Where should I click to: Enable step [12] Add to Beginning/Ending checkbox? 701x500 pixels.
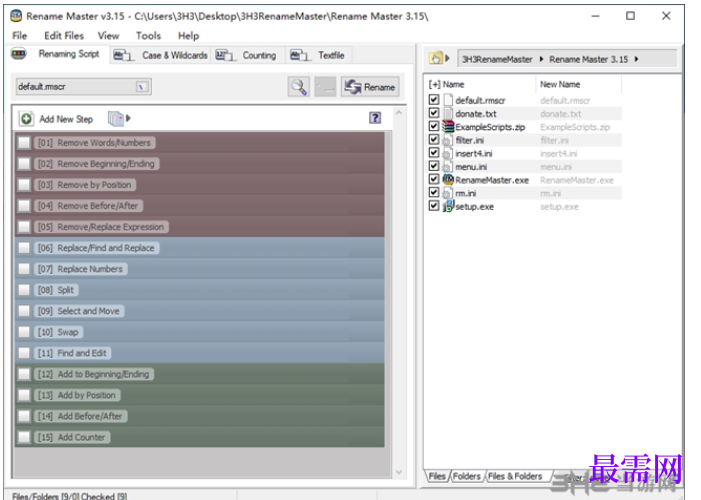click(x=24, y=374)
